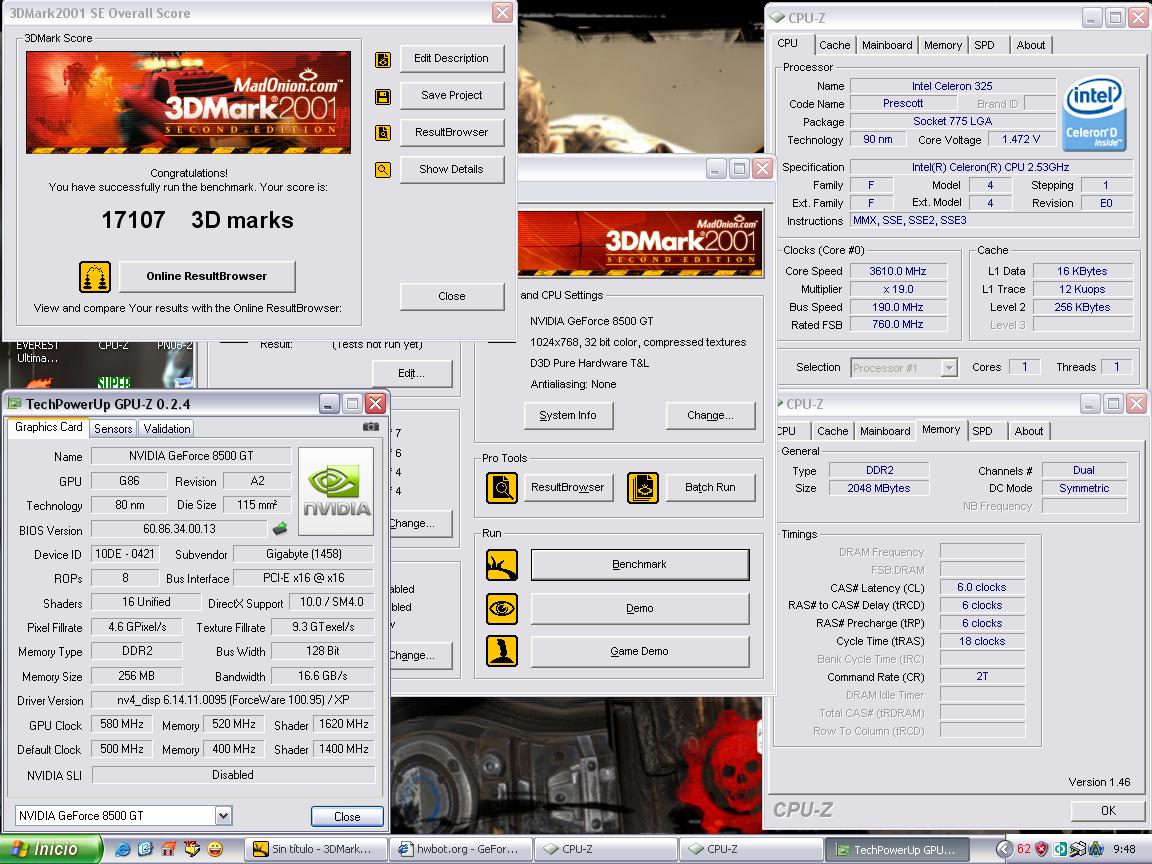Viewport: 1152px width, 864px height.
Task: Click the Batch Run button
Action: click(710, 487)
